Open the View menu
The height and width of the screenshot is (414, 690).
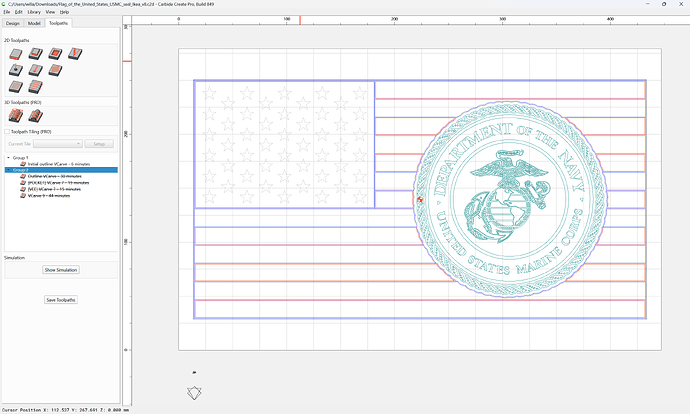50,12
